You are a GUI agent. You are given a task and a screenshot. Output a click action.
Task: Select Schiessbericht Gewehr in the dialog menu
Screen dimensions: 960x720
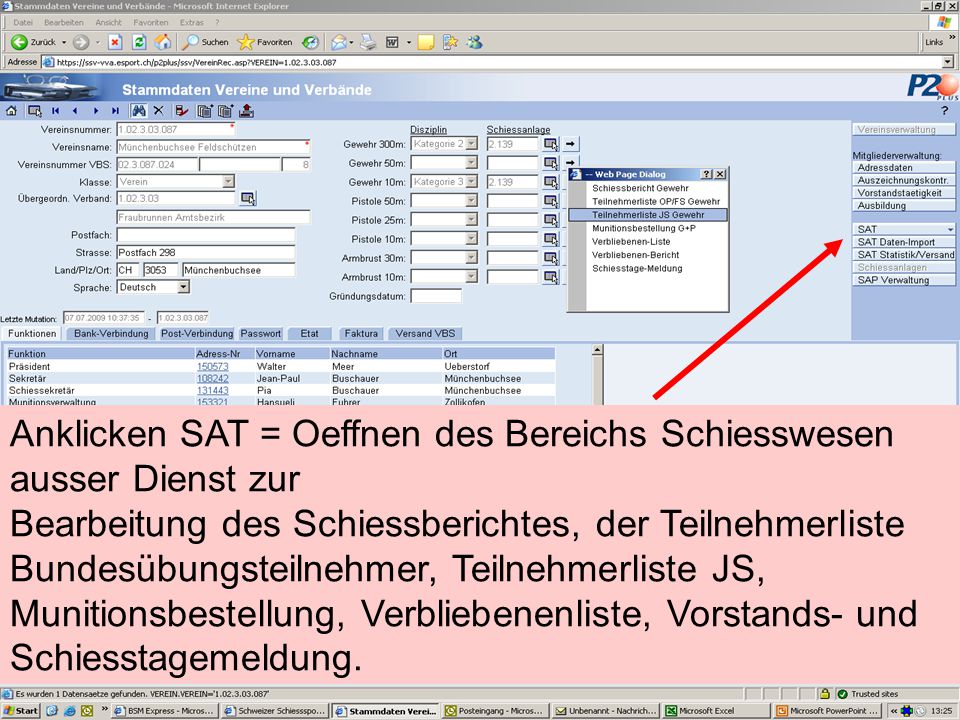coord(640,189)
